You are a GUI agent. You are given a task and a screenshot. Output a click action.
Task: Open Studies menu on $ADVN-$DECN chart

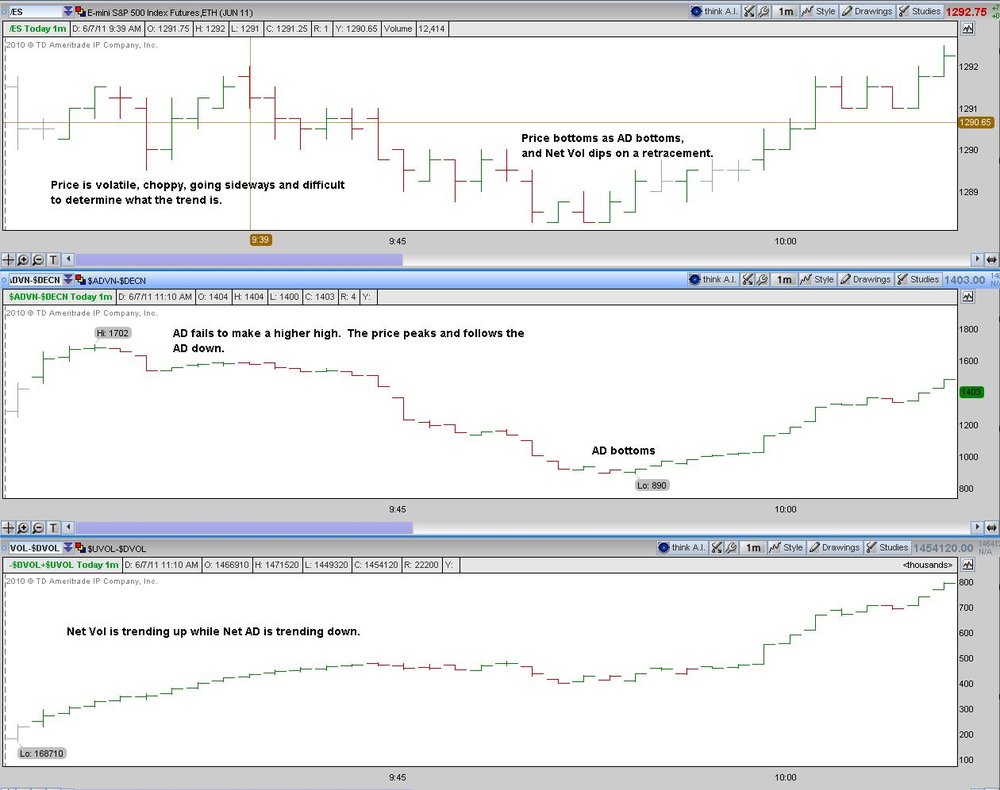918,279
